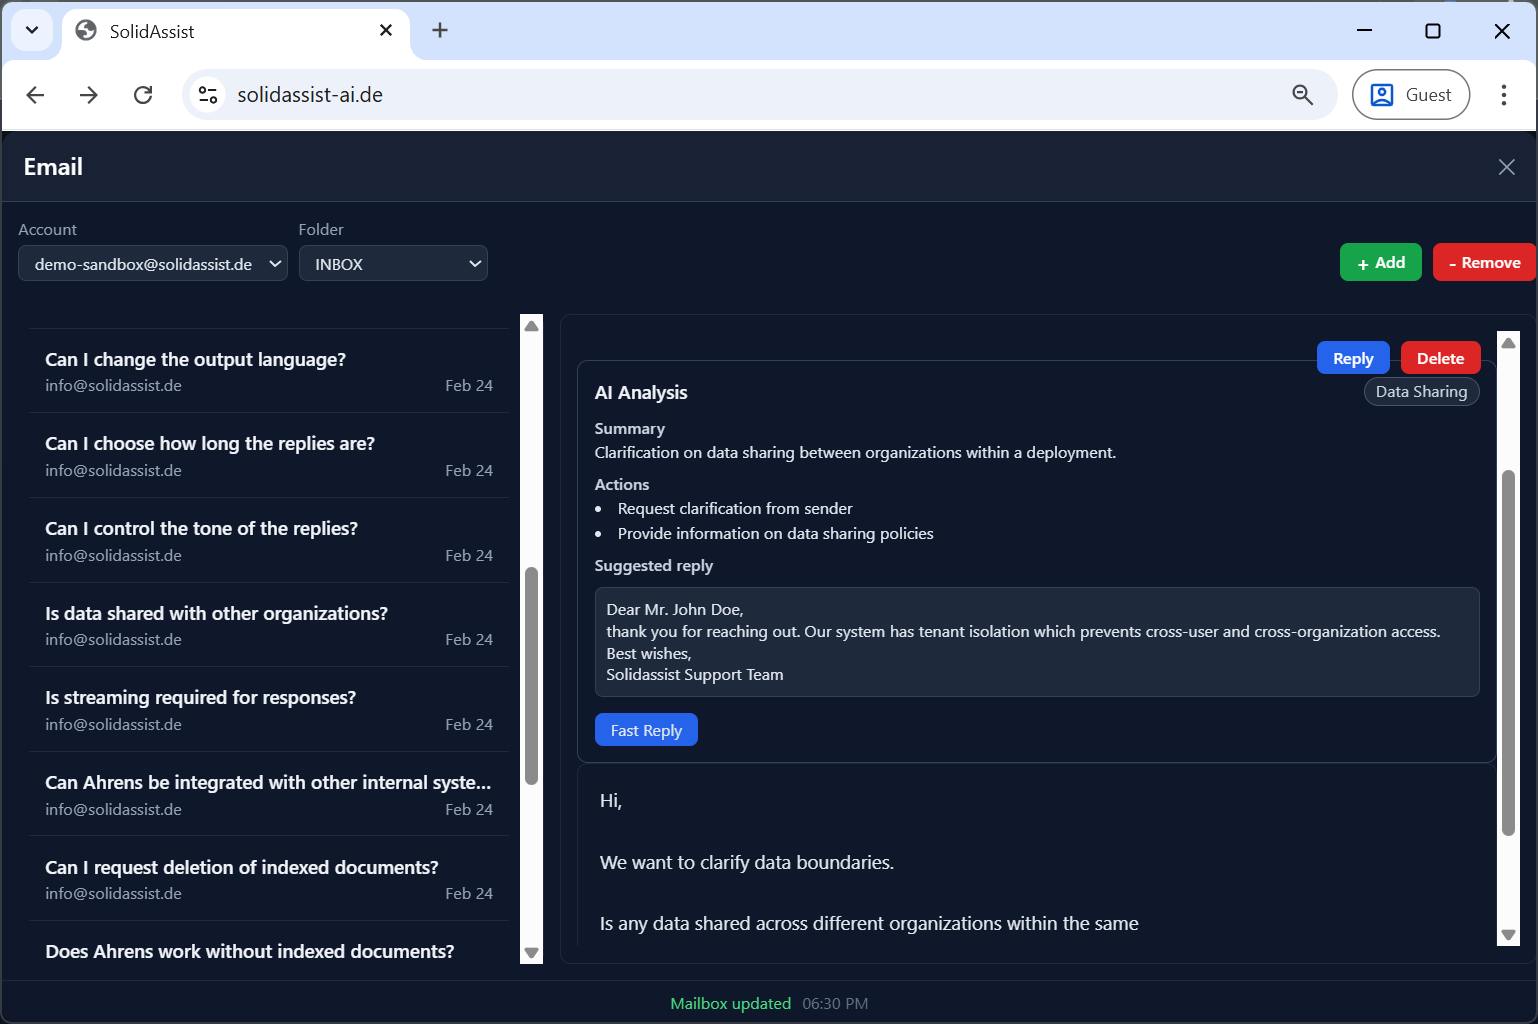
Task: Navigate forward using the browser arrow
Action: tap(88, 94)
